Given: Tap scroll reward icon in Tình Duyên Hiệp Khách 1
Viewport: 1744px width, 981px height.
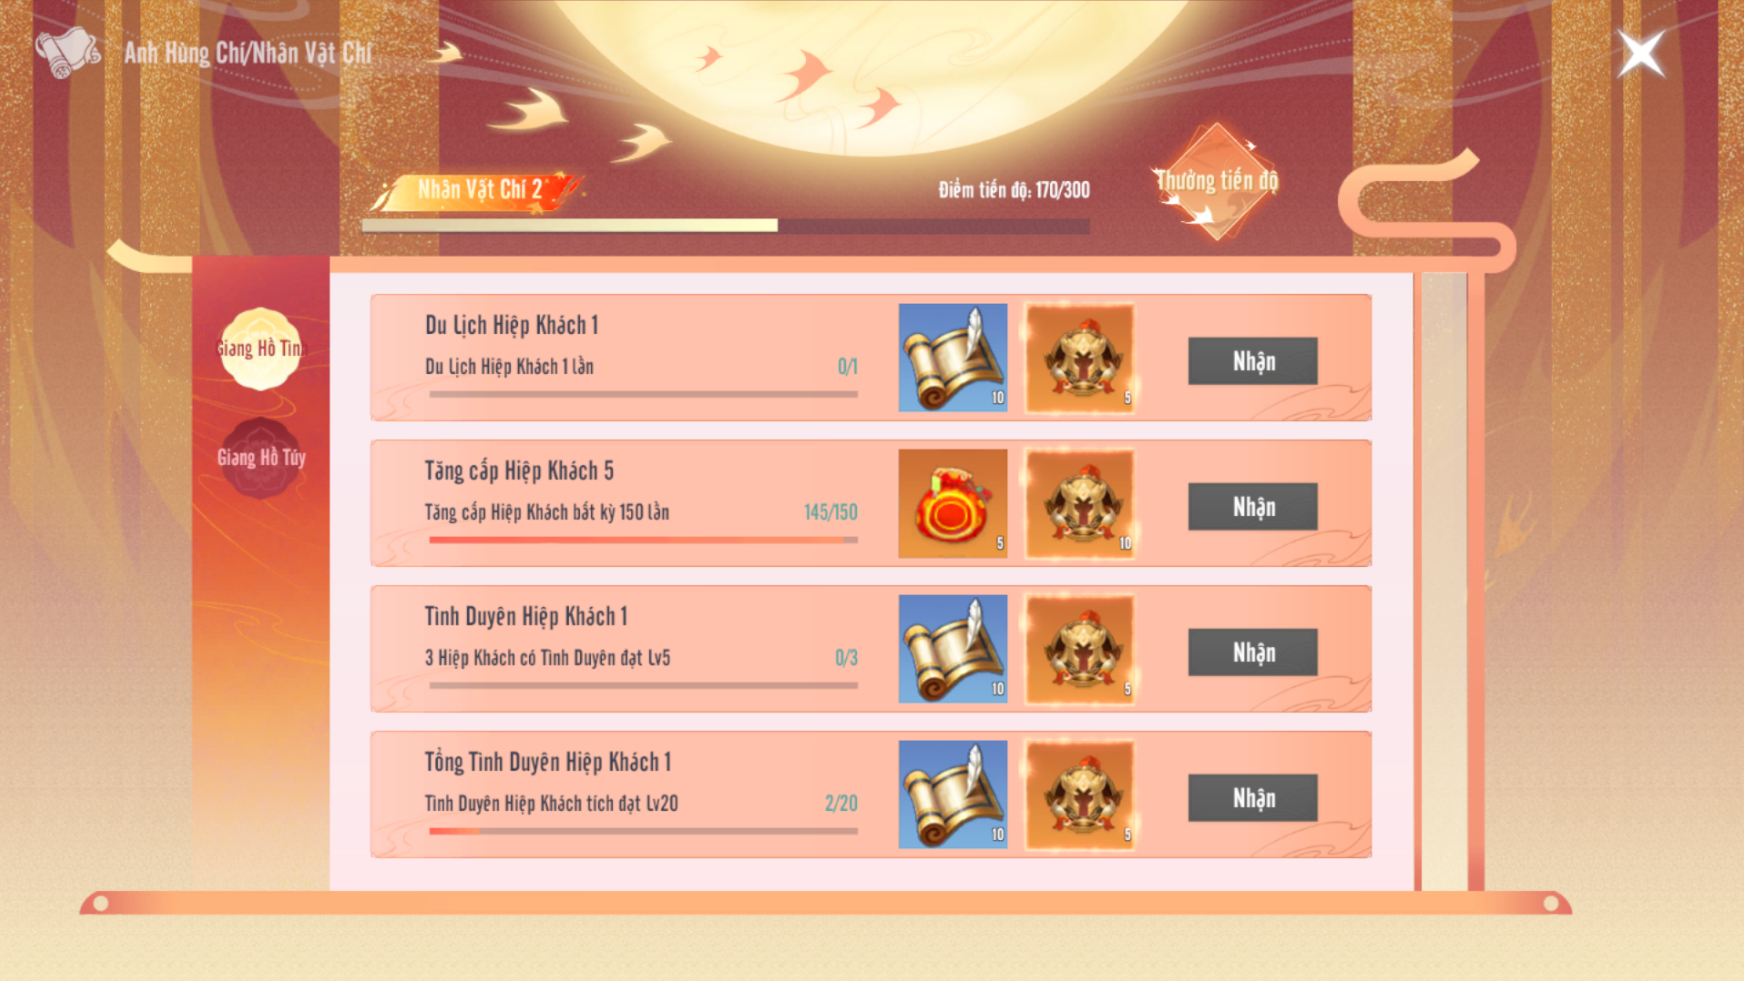Looking at the screenshot, I should [953, 649].
